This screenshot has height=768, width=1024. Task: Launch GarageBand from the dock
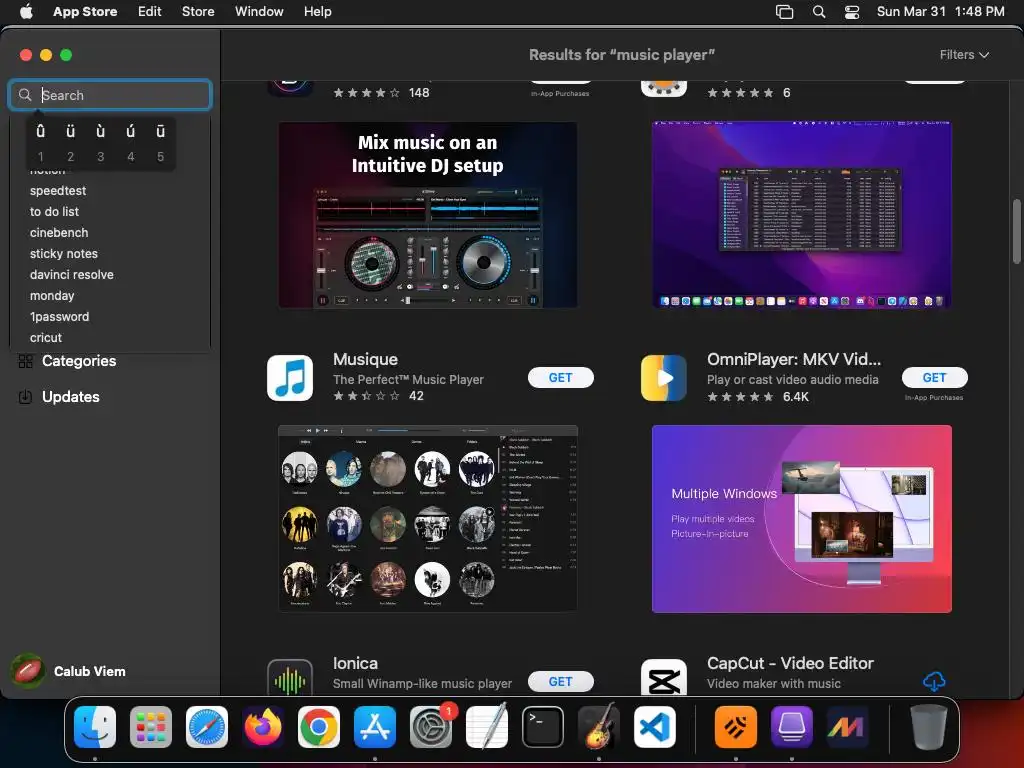(599, 727)
